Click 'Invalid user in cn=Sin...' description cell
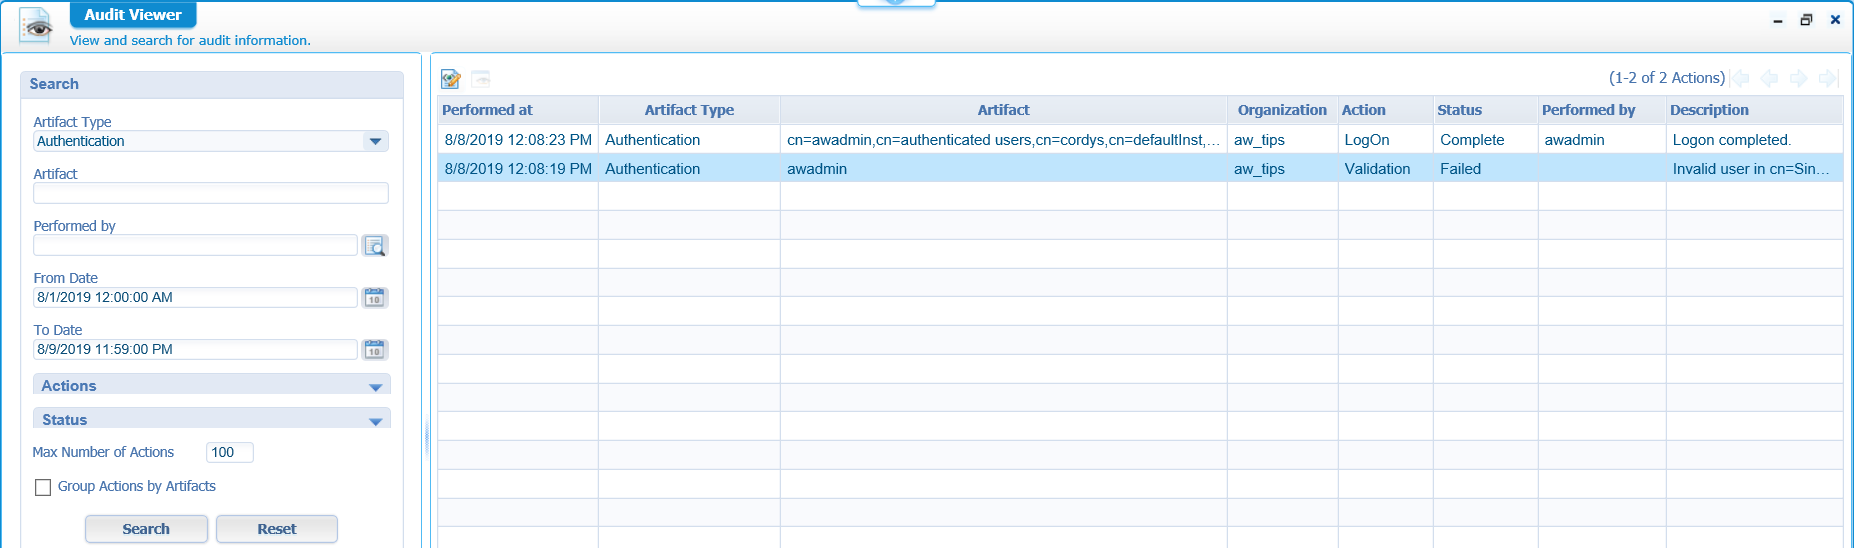 (x=1754, y=169)
